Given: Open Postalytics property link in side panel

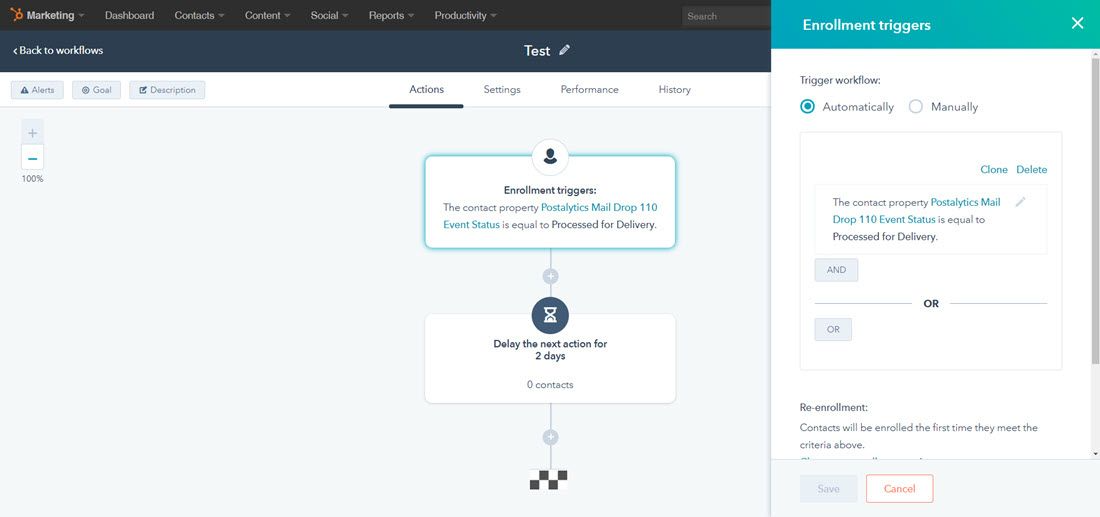Looking at the screenshot, I should click(x=916, y=210).
